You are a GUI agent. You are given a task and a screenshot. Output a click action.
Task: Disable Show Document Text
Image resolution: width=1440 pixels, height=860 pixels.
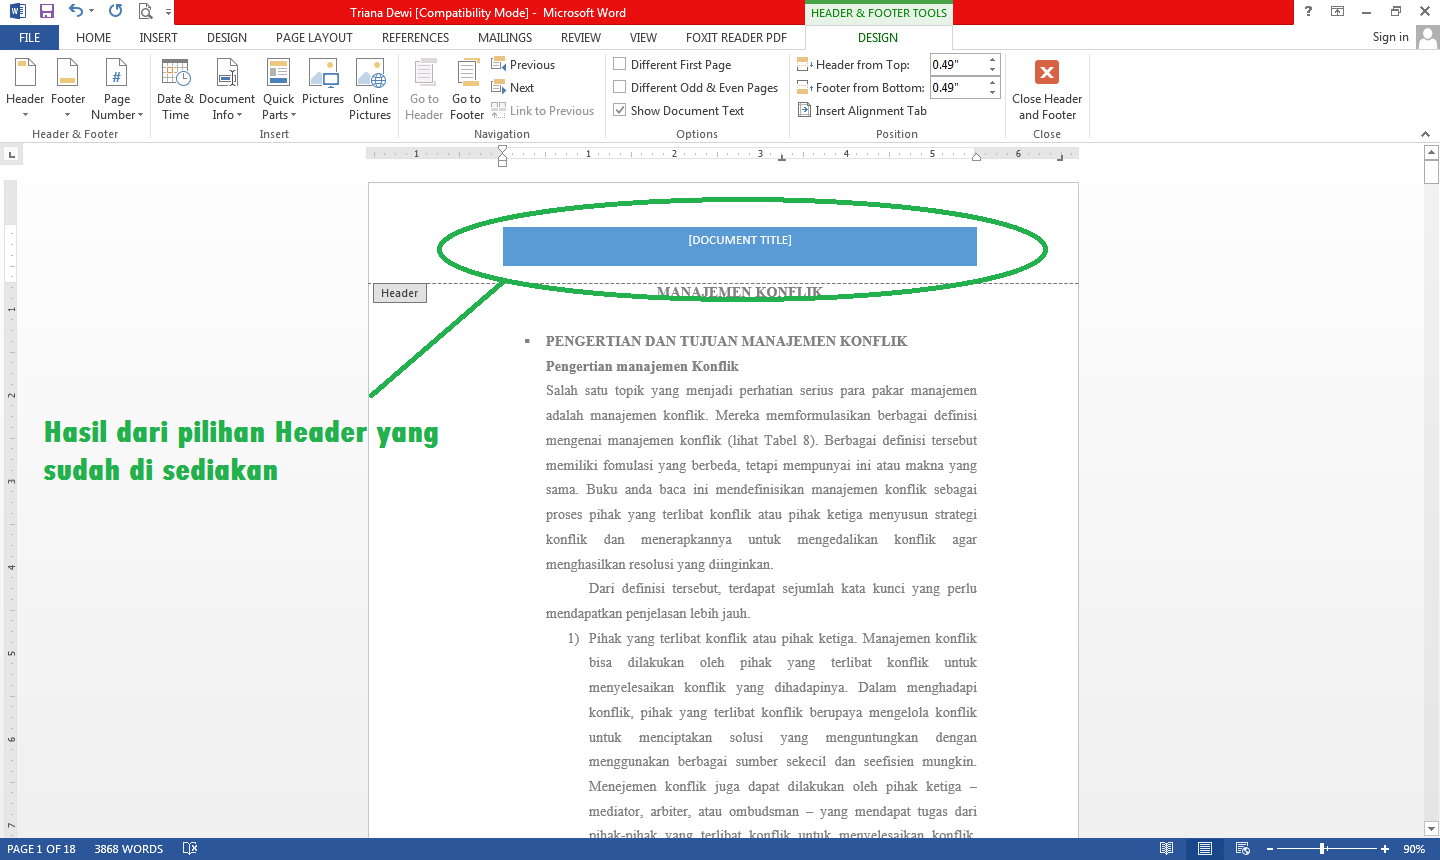[x=619, y=110]
